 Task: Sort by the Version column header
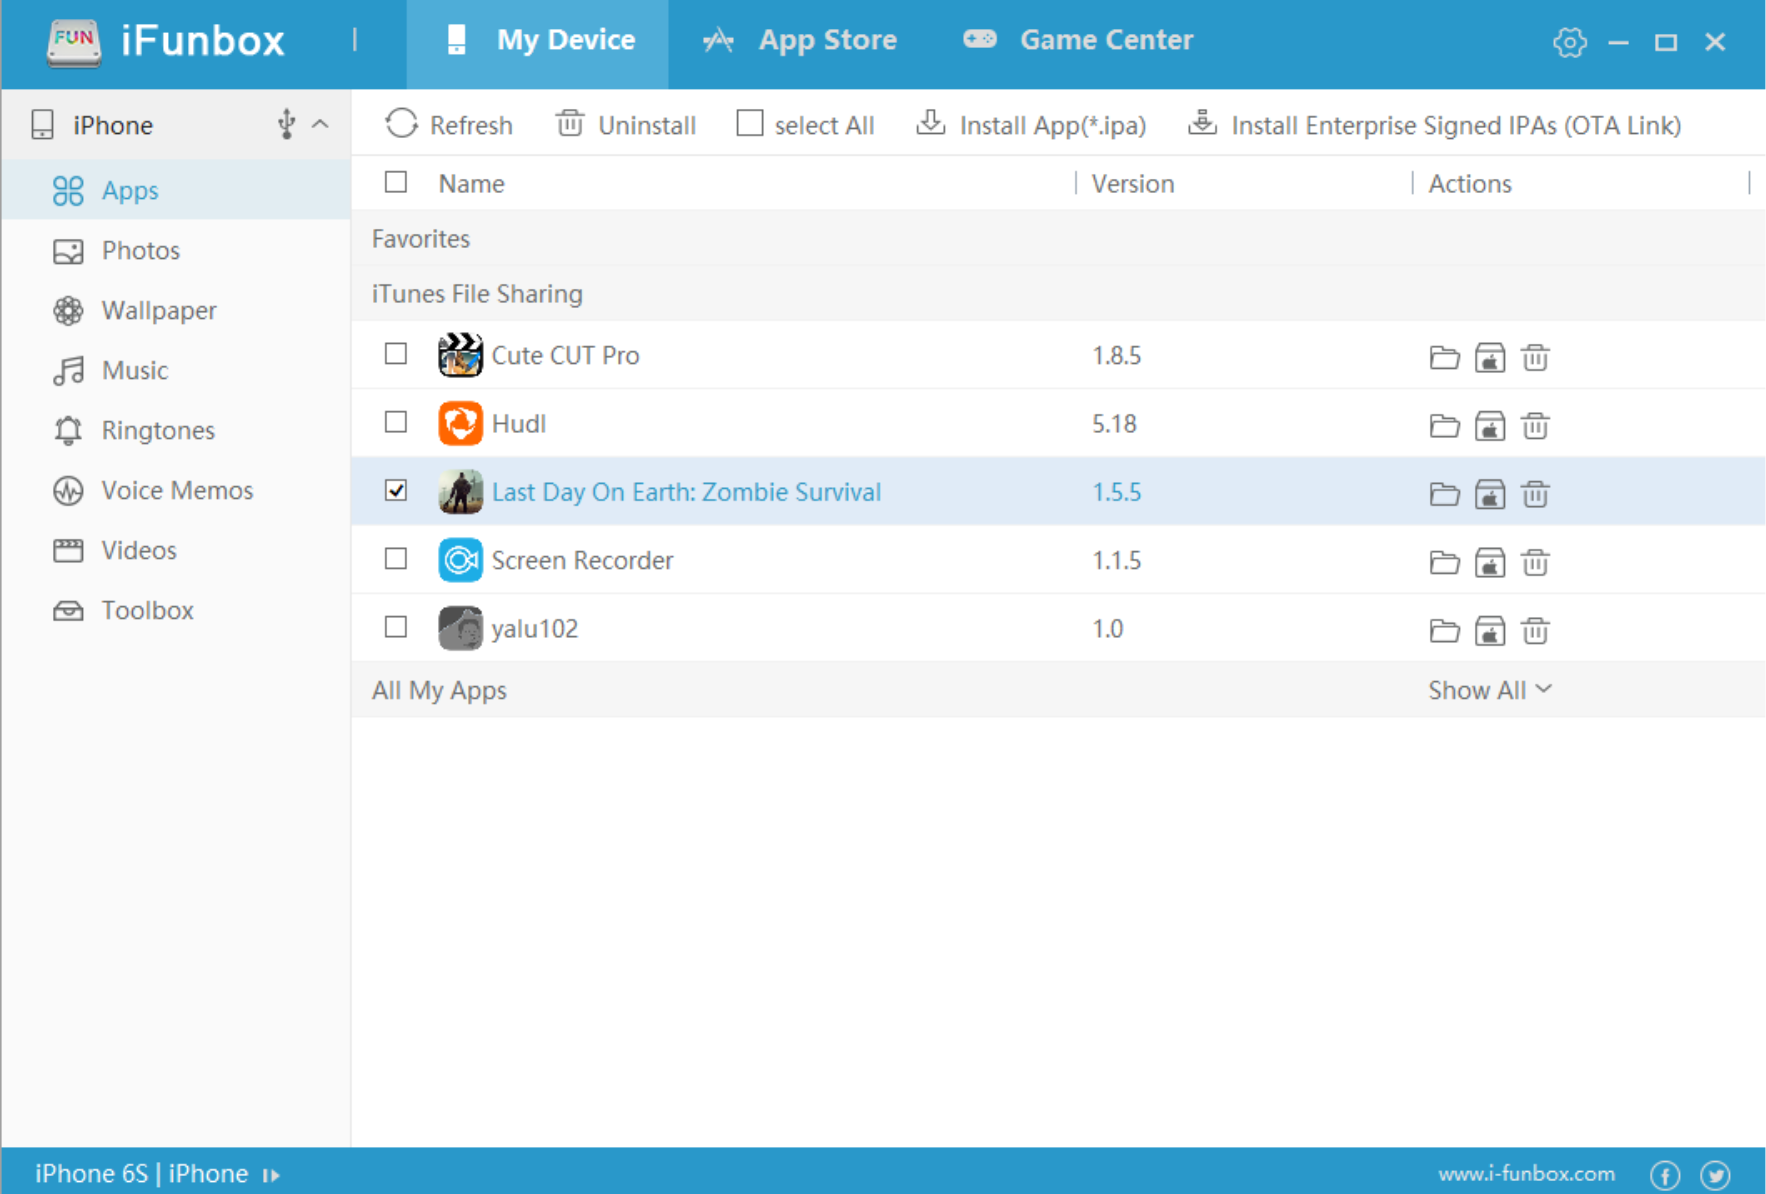(x=1132, y=184)
